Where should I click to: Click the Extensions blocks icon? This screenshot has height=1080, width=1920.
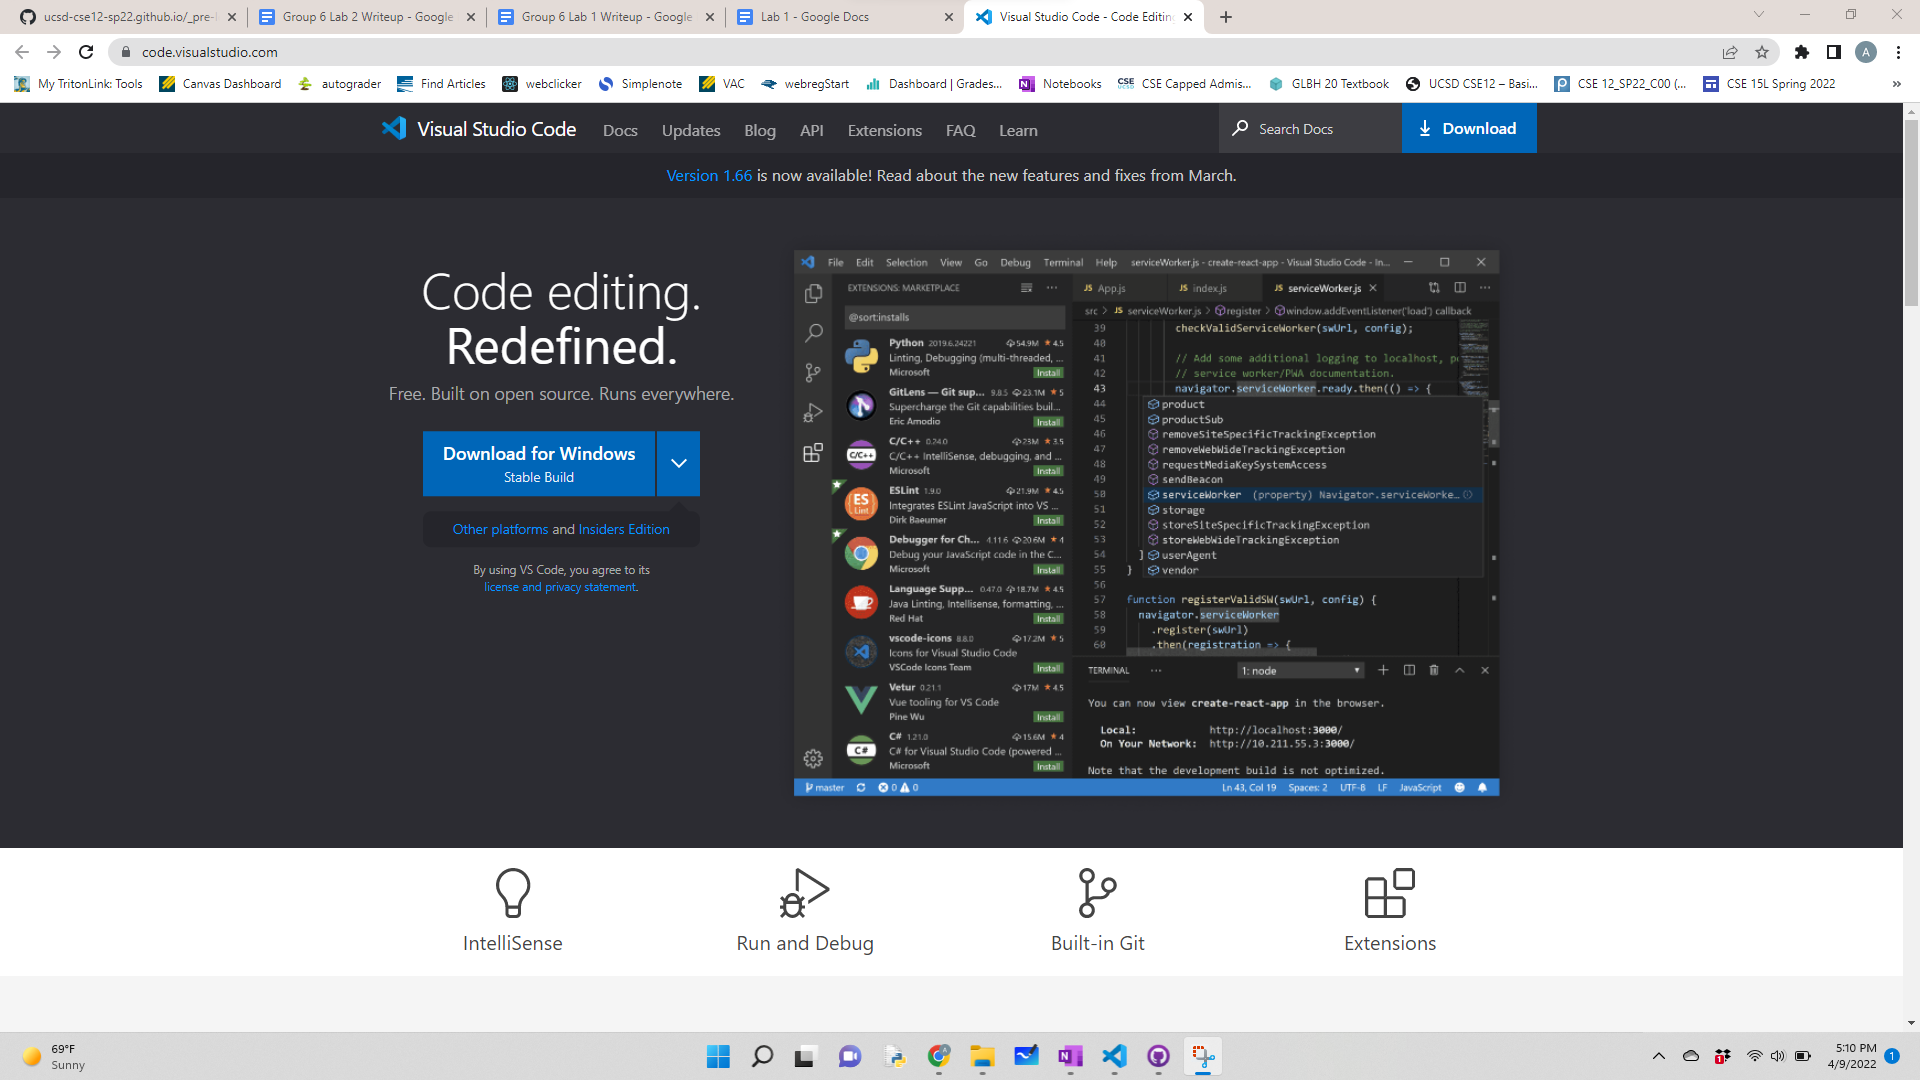tap(1390, 892)
